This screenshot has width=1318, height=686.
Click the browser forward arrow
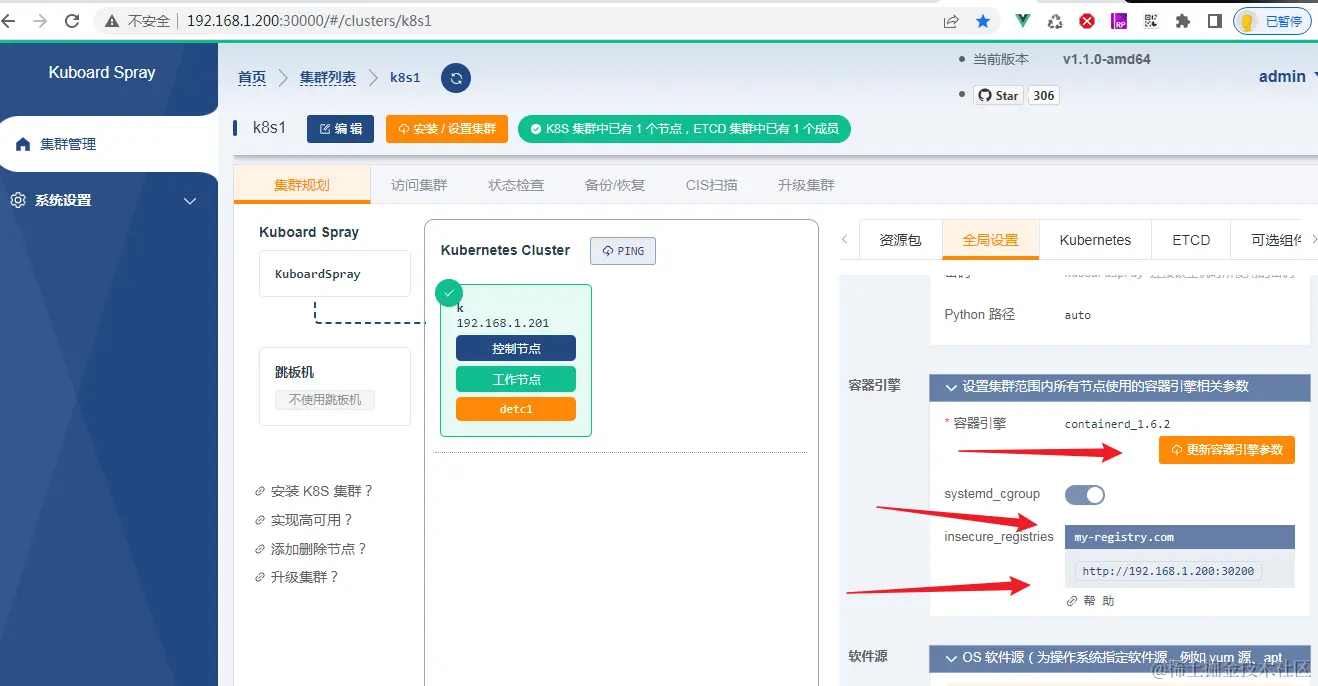pos(40,20)
